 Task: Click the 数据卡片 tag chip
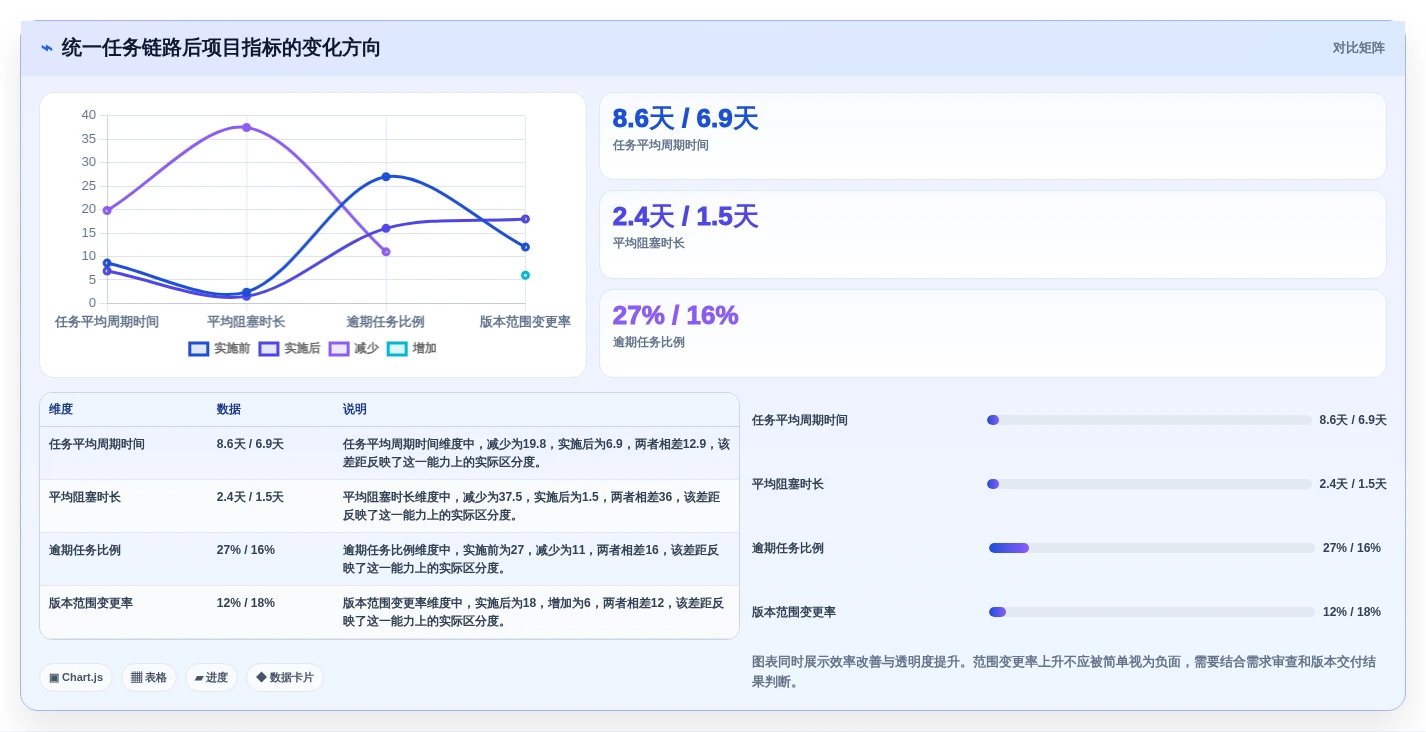(285, 677)
